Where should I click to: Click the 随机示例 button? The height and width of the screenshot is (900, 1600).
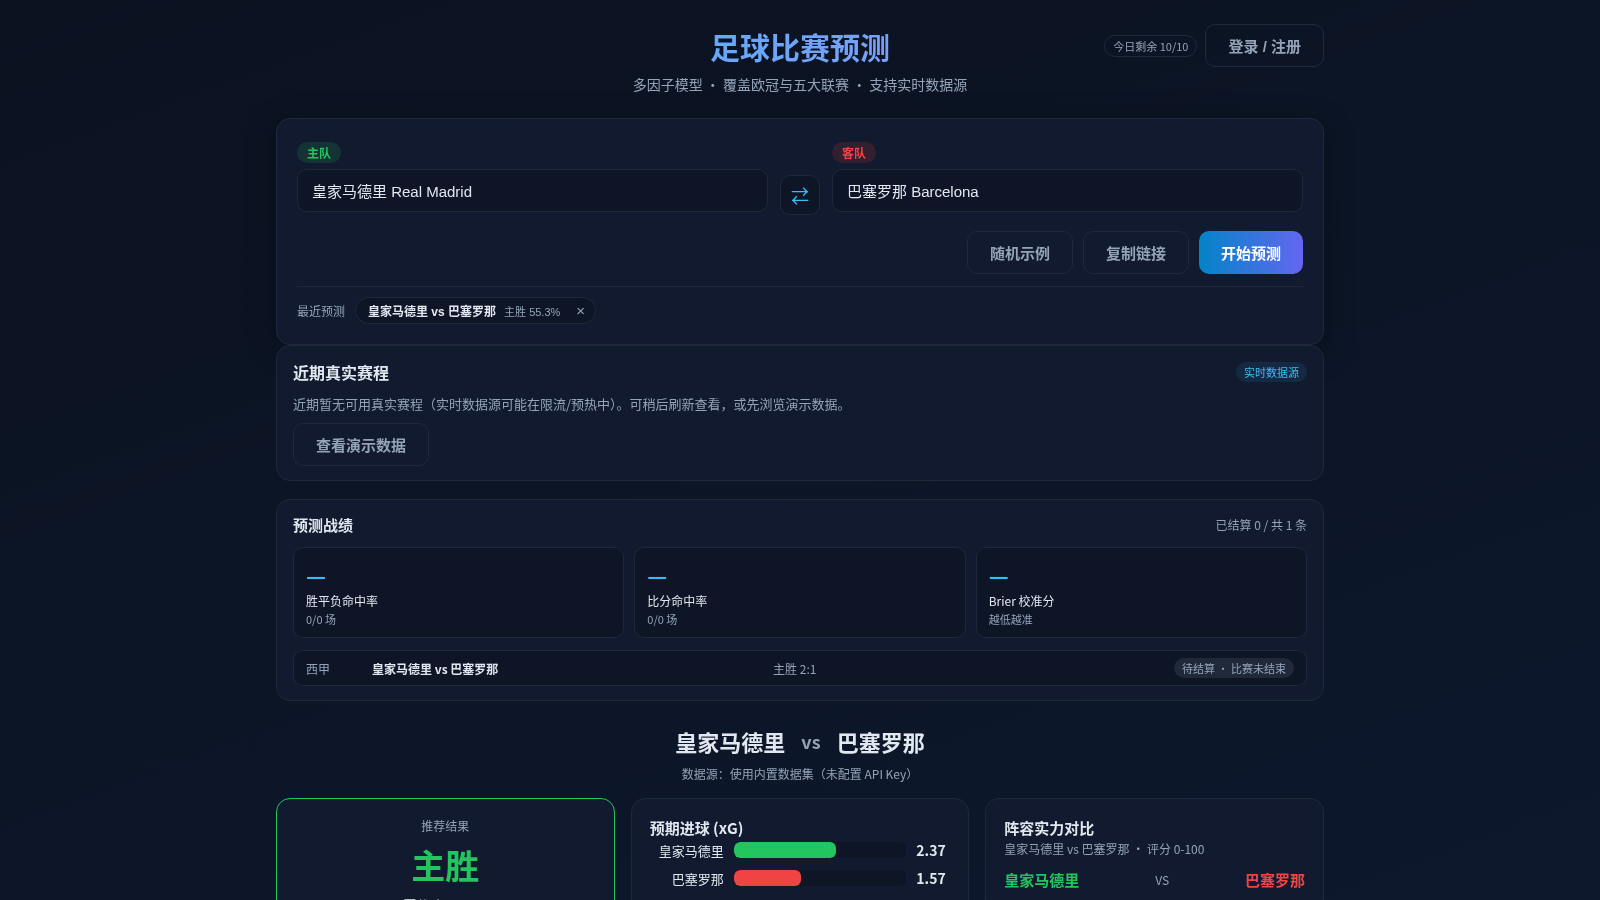click(x=1019, y=253)
